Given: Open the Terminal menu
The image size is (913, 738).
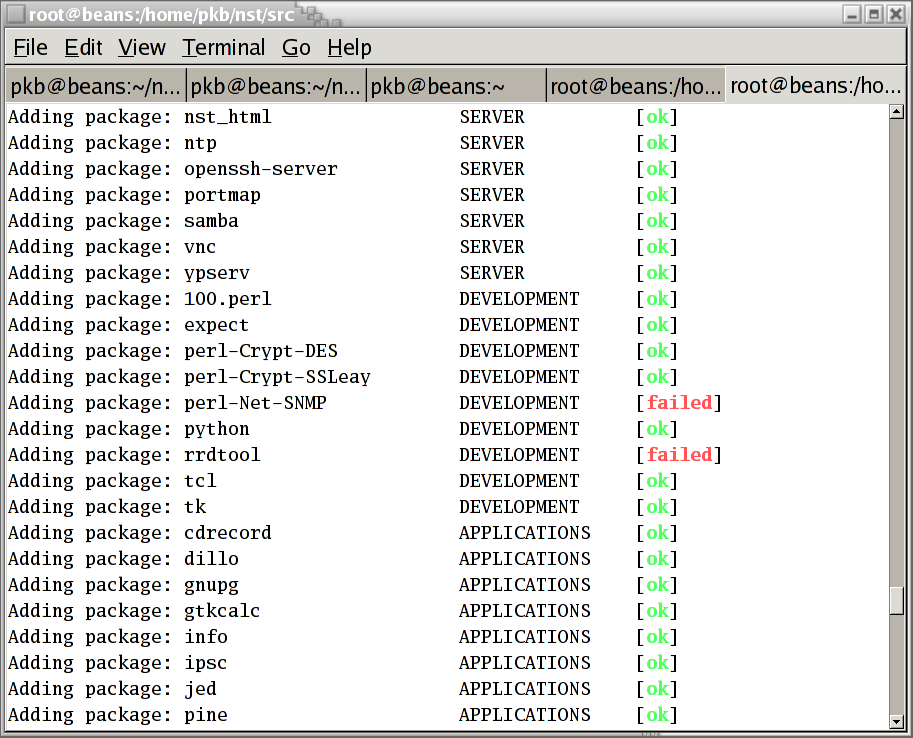Looking at the screenshot, I should coord(223,48).
